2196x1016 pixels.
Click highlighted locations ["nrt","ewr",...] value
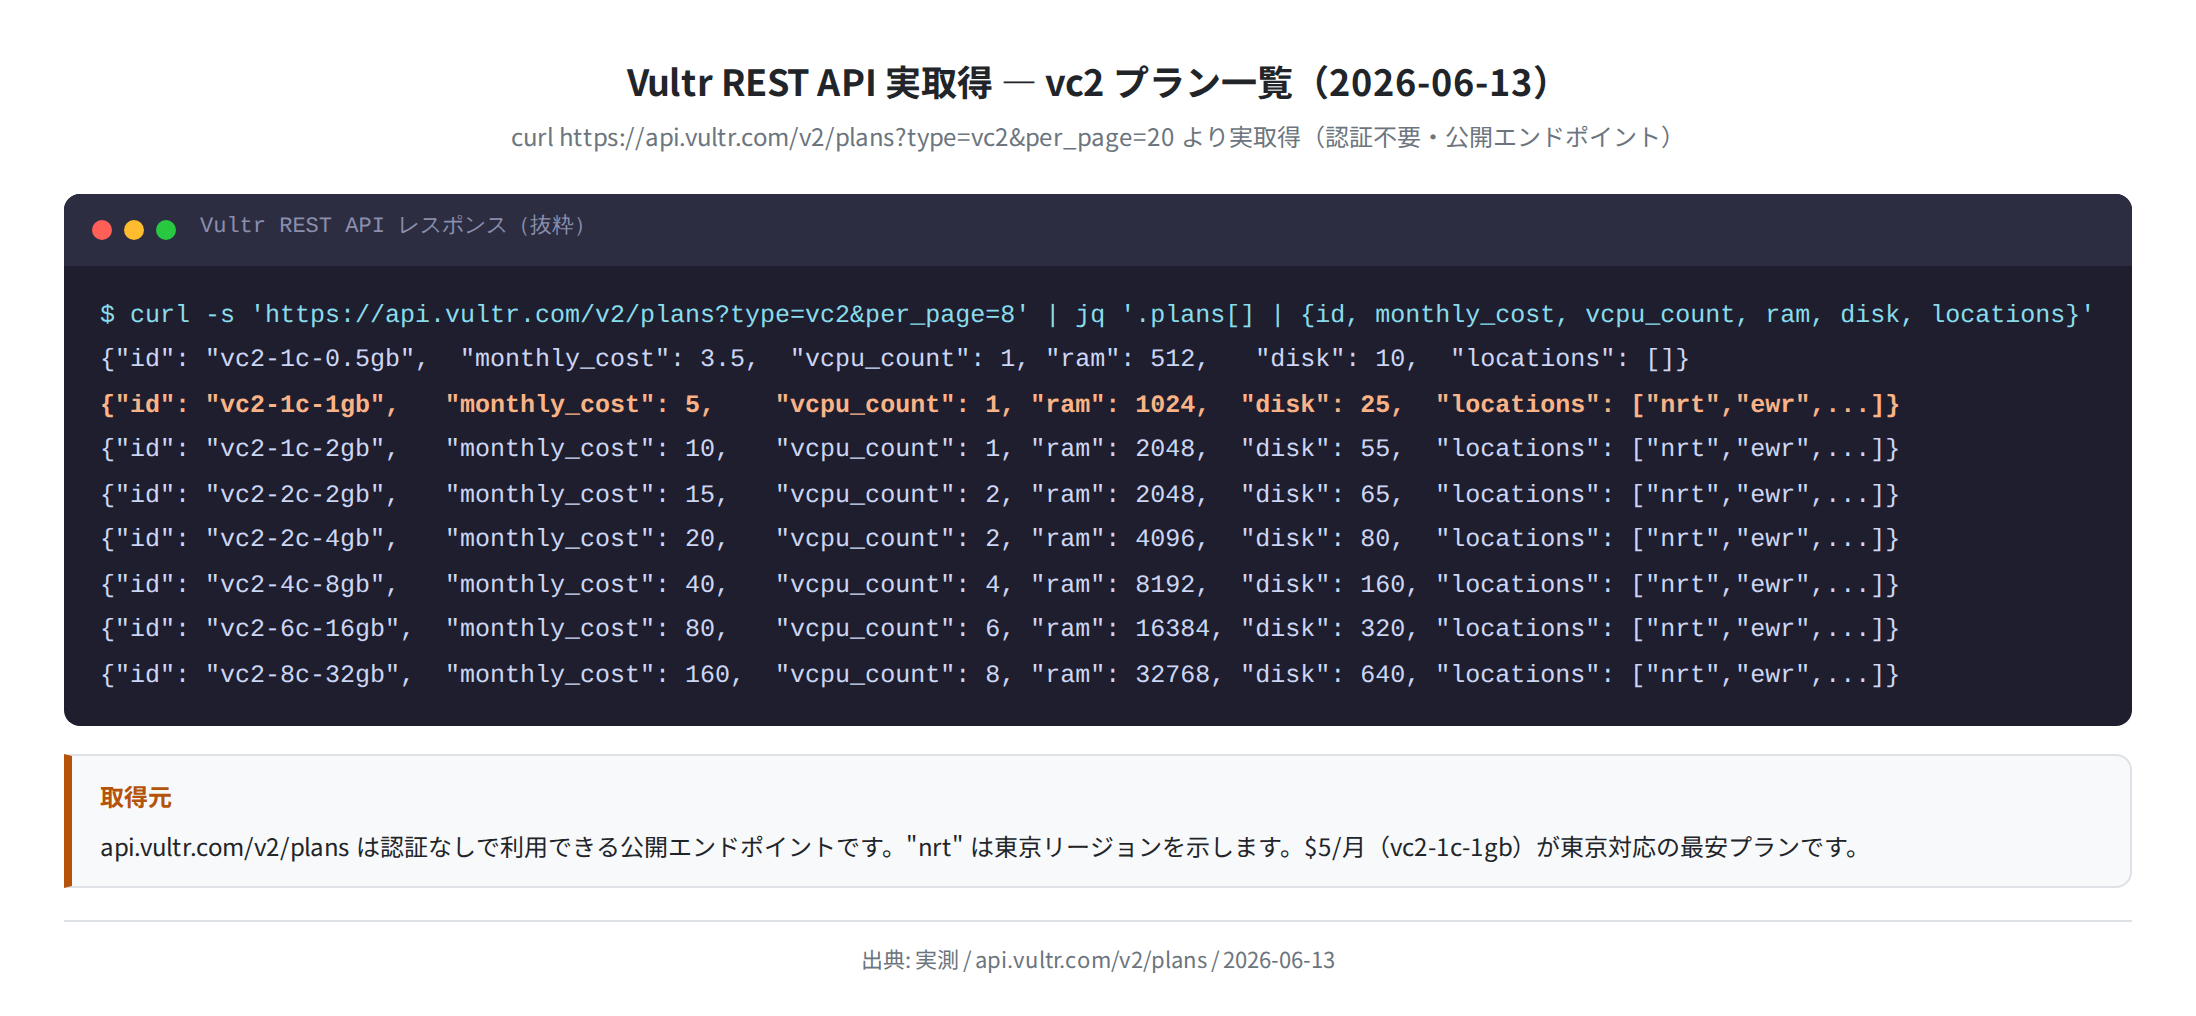click(x=1758, y=405)
